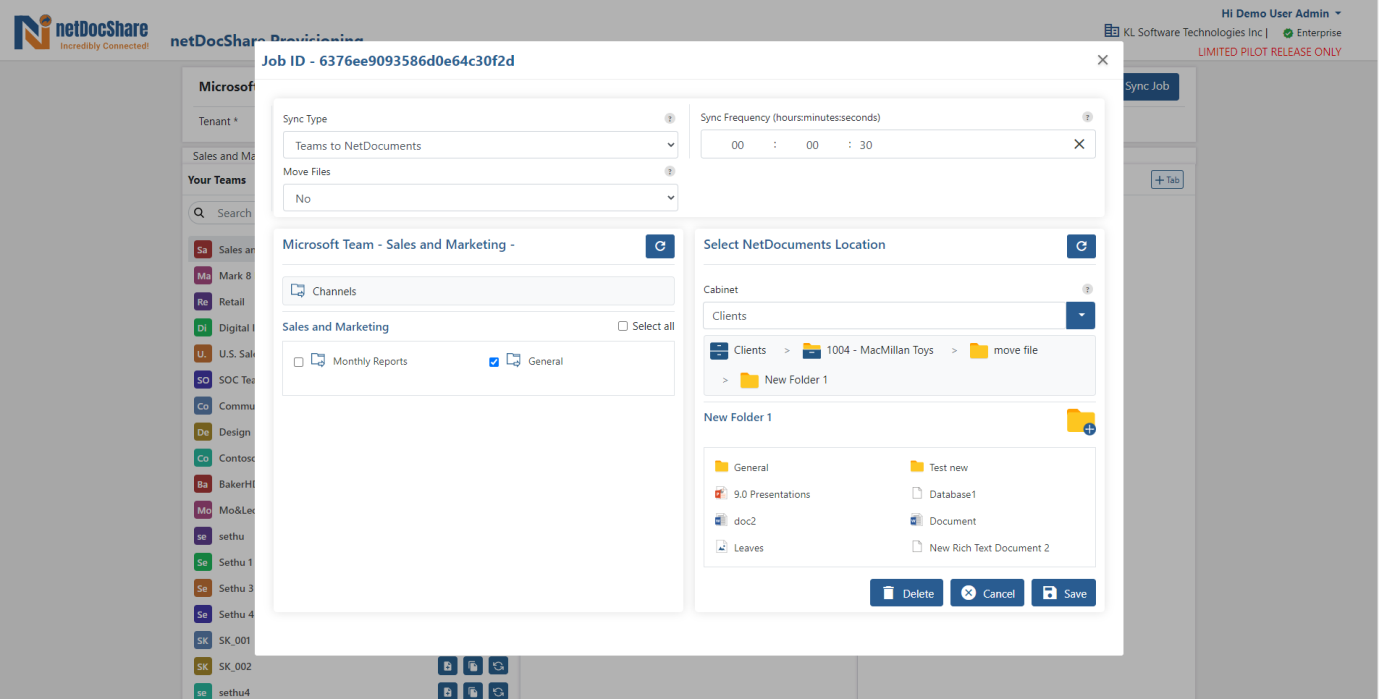Save the sync job settings
Image resolution: width=1379 pixels, height=699 pixels.
[x=1064, y=593]
